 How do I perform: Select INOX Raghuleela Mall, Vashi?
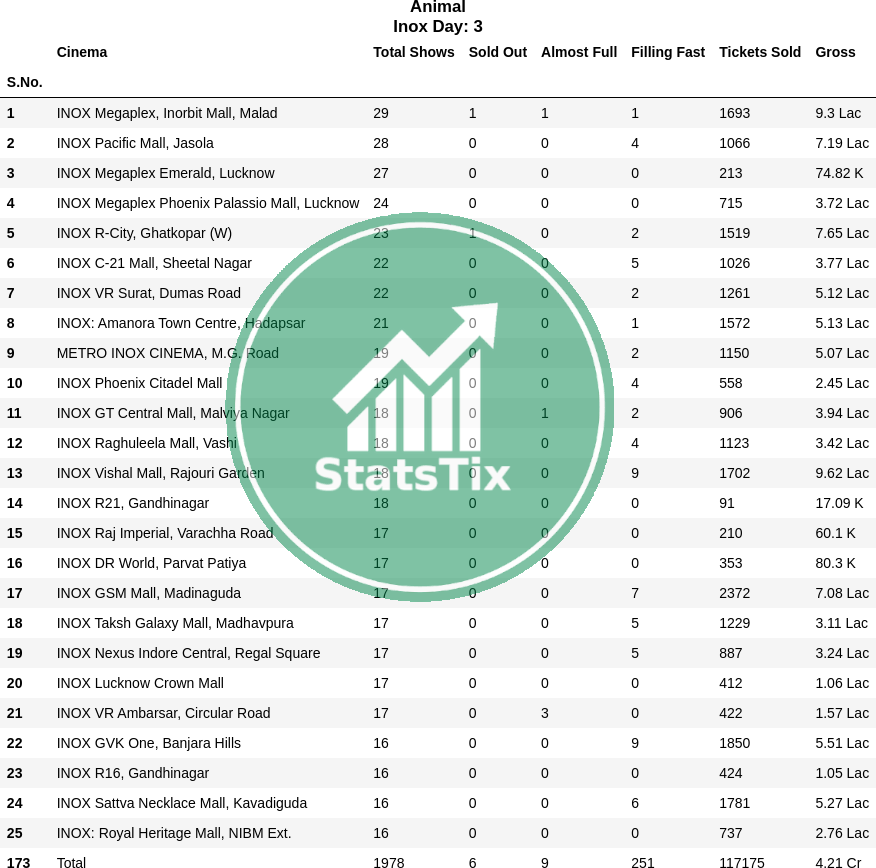(146, 443)
